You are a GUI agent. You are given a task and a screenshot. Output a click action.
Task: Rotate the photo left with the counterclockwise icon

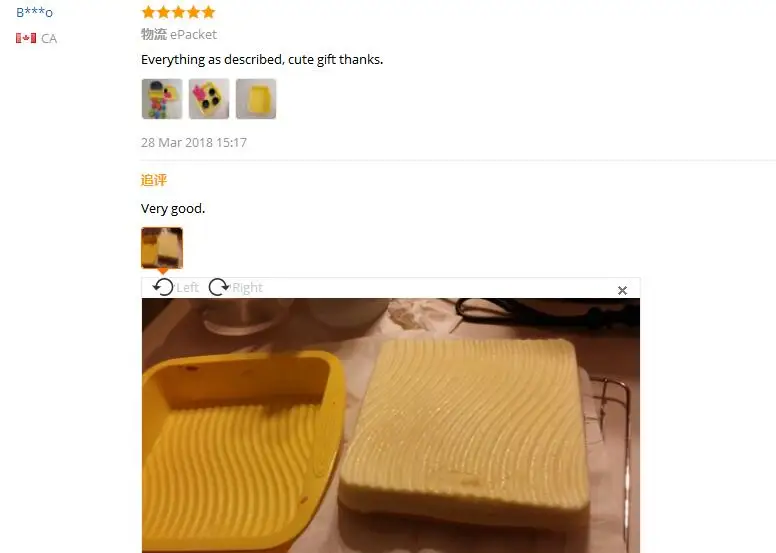pos(163,287)
